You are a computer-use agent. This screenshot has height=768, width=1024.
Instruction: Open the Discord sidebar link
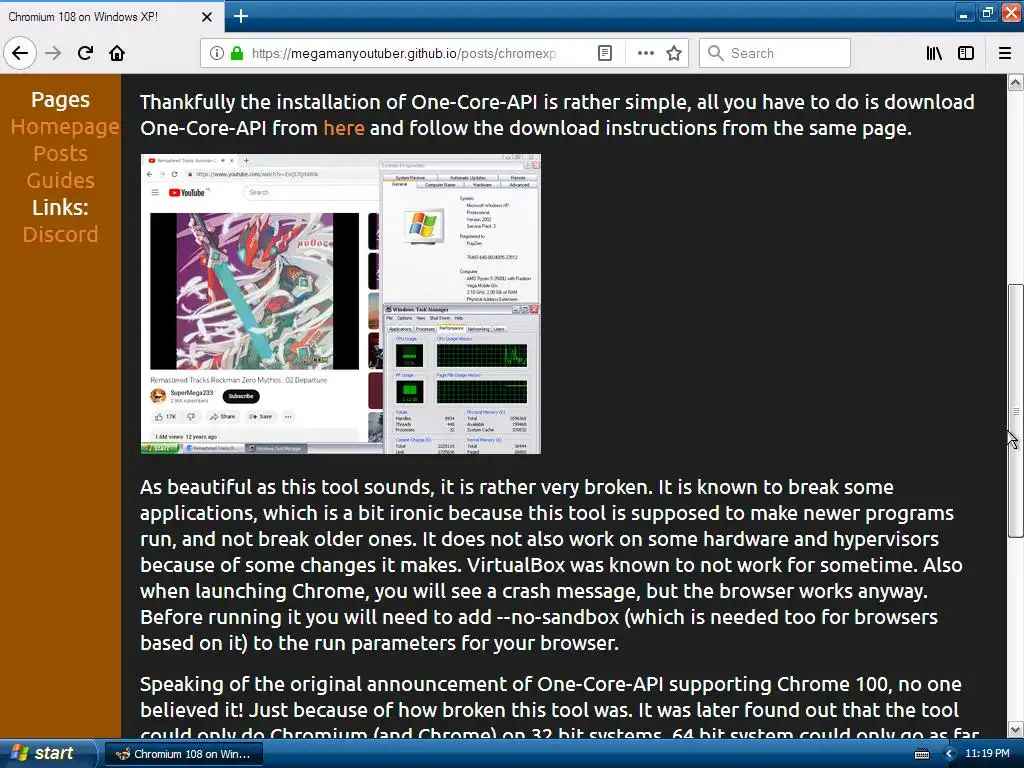click(x=60, y=234)
